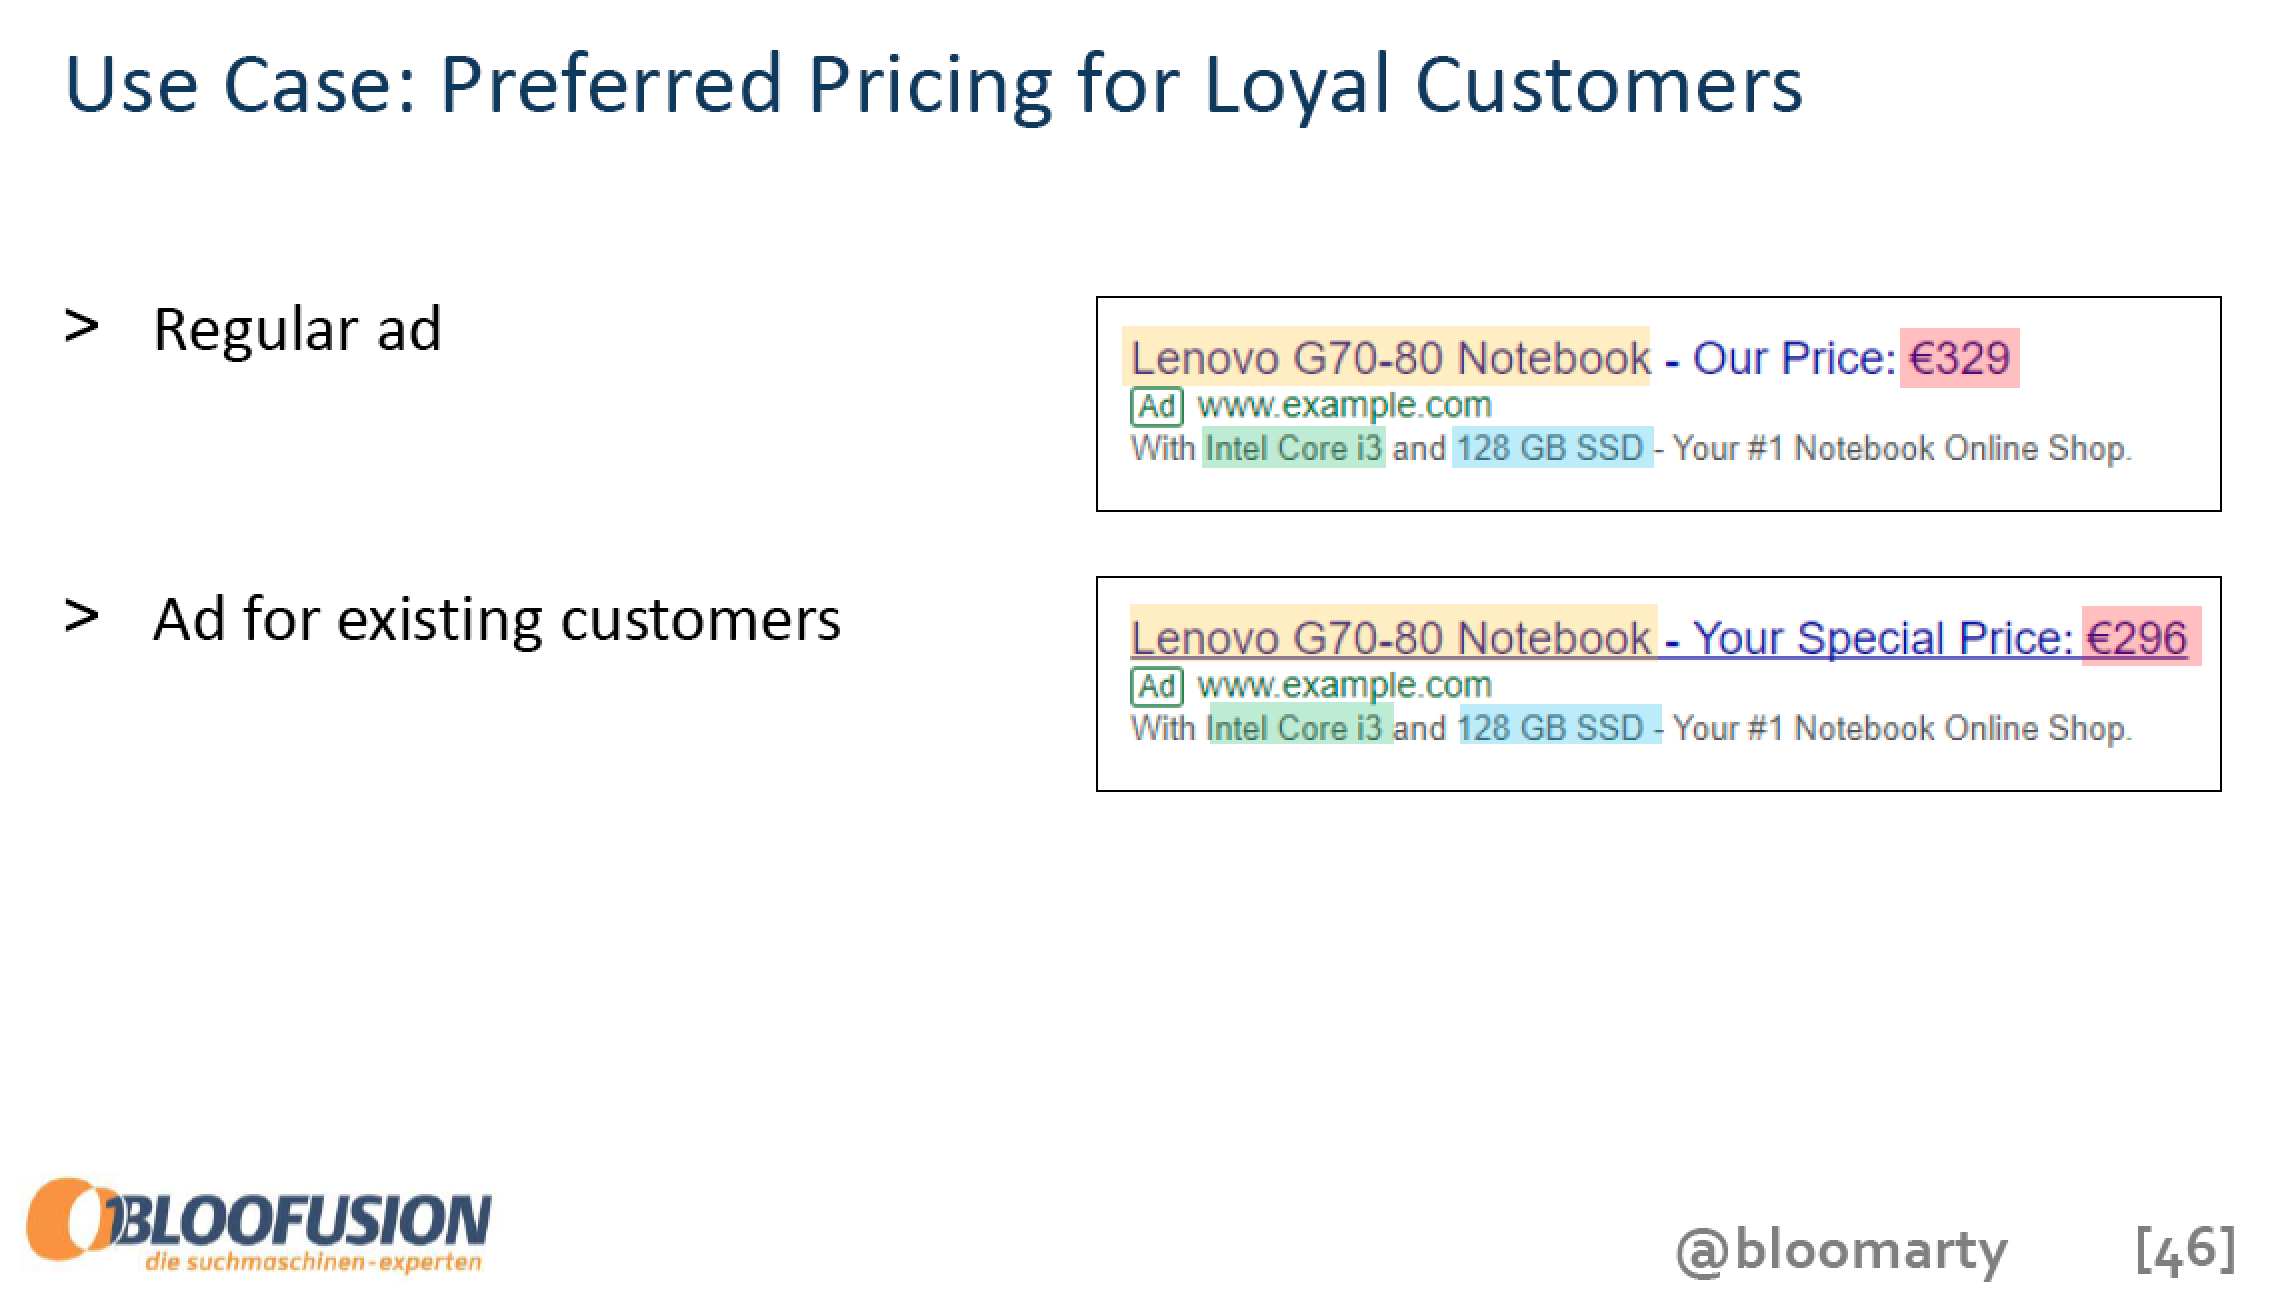
Task: Visit www.example.com in the regular ad
Action: (1344, 405)
